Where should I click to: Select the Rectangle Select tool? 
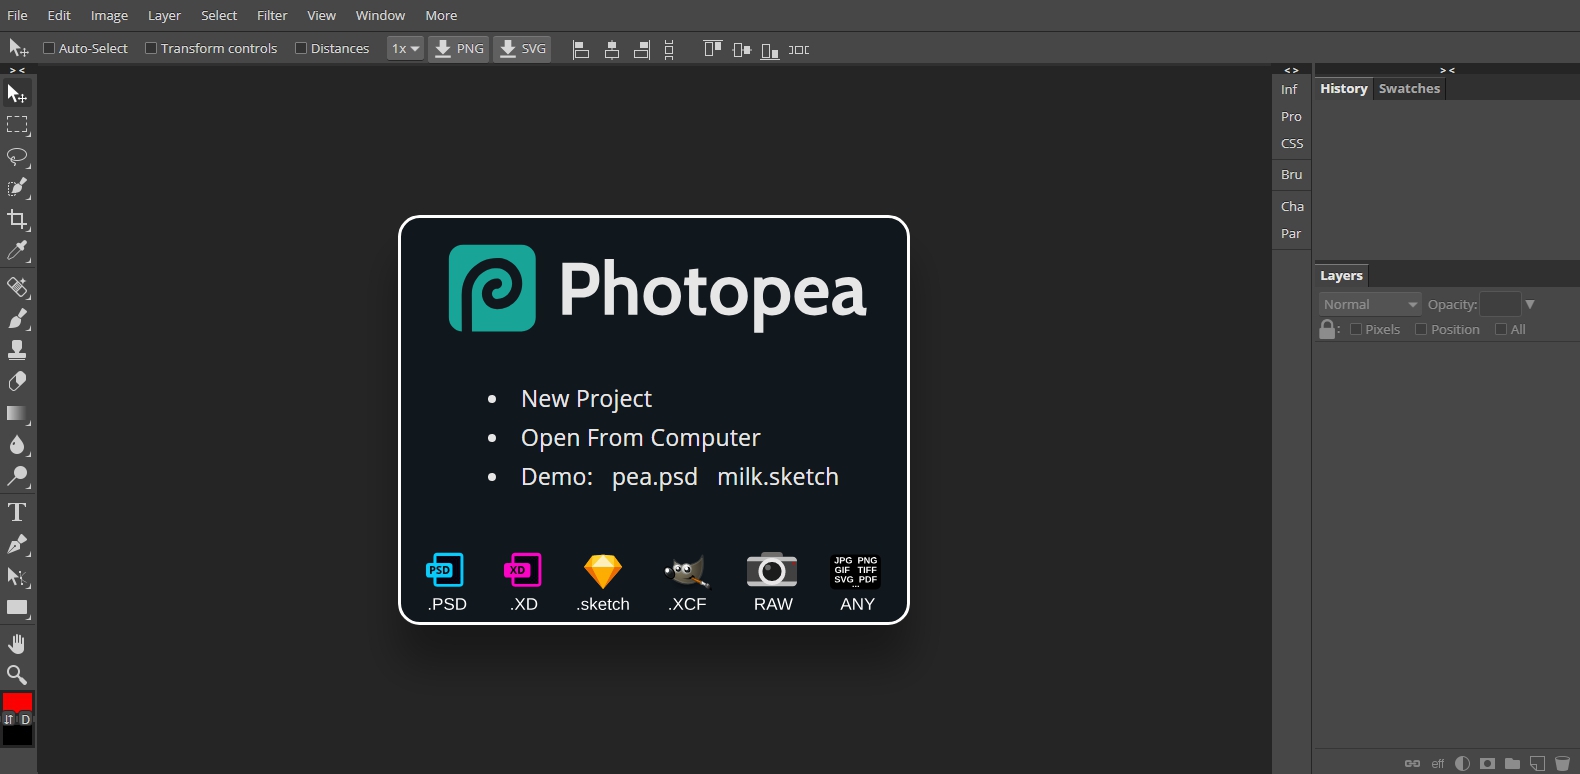(x=17, y=125)
